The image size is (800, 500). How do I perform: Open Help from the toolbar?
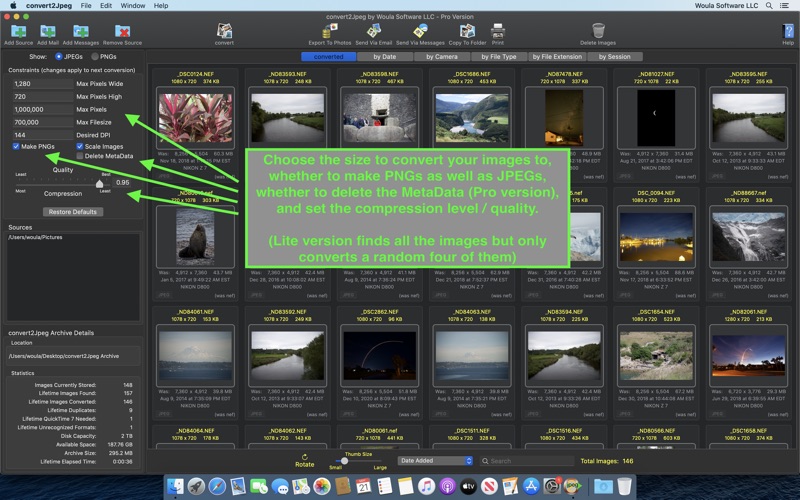click(x=788, y=31)
